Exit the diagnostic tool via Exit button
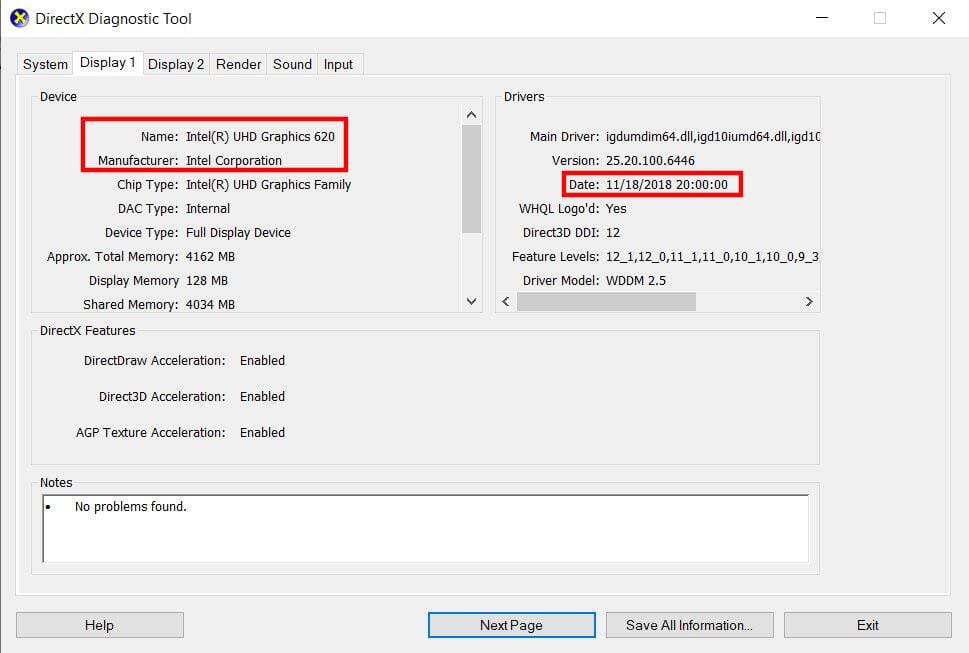This screenshot has height=653, width=969. point(867,625)
